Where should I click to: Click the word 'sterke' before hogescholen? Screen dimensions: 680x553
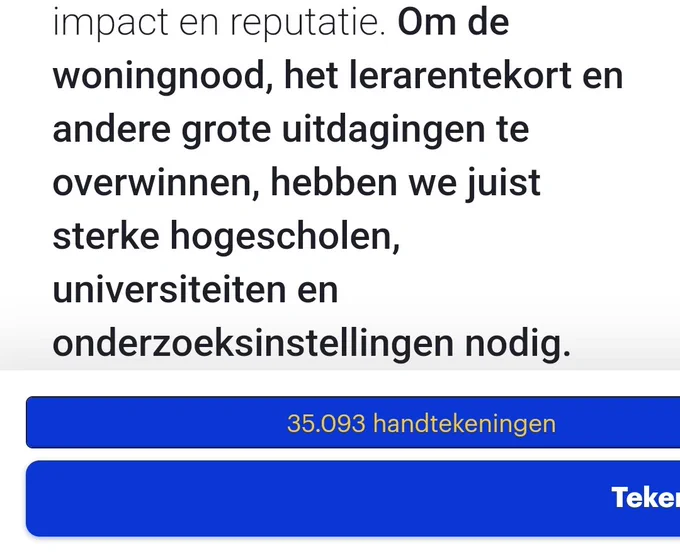[106, 236]
